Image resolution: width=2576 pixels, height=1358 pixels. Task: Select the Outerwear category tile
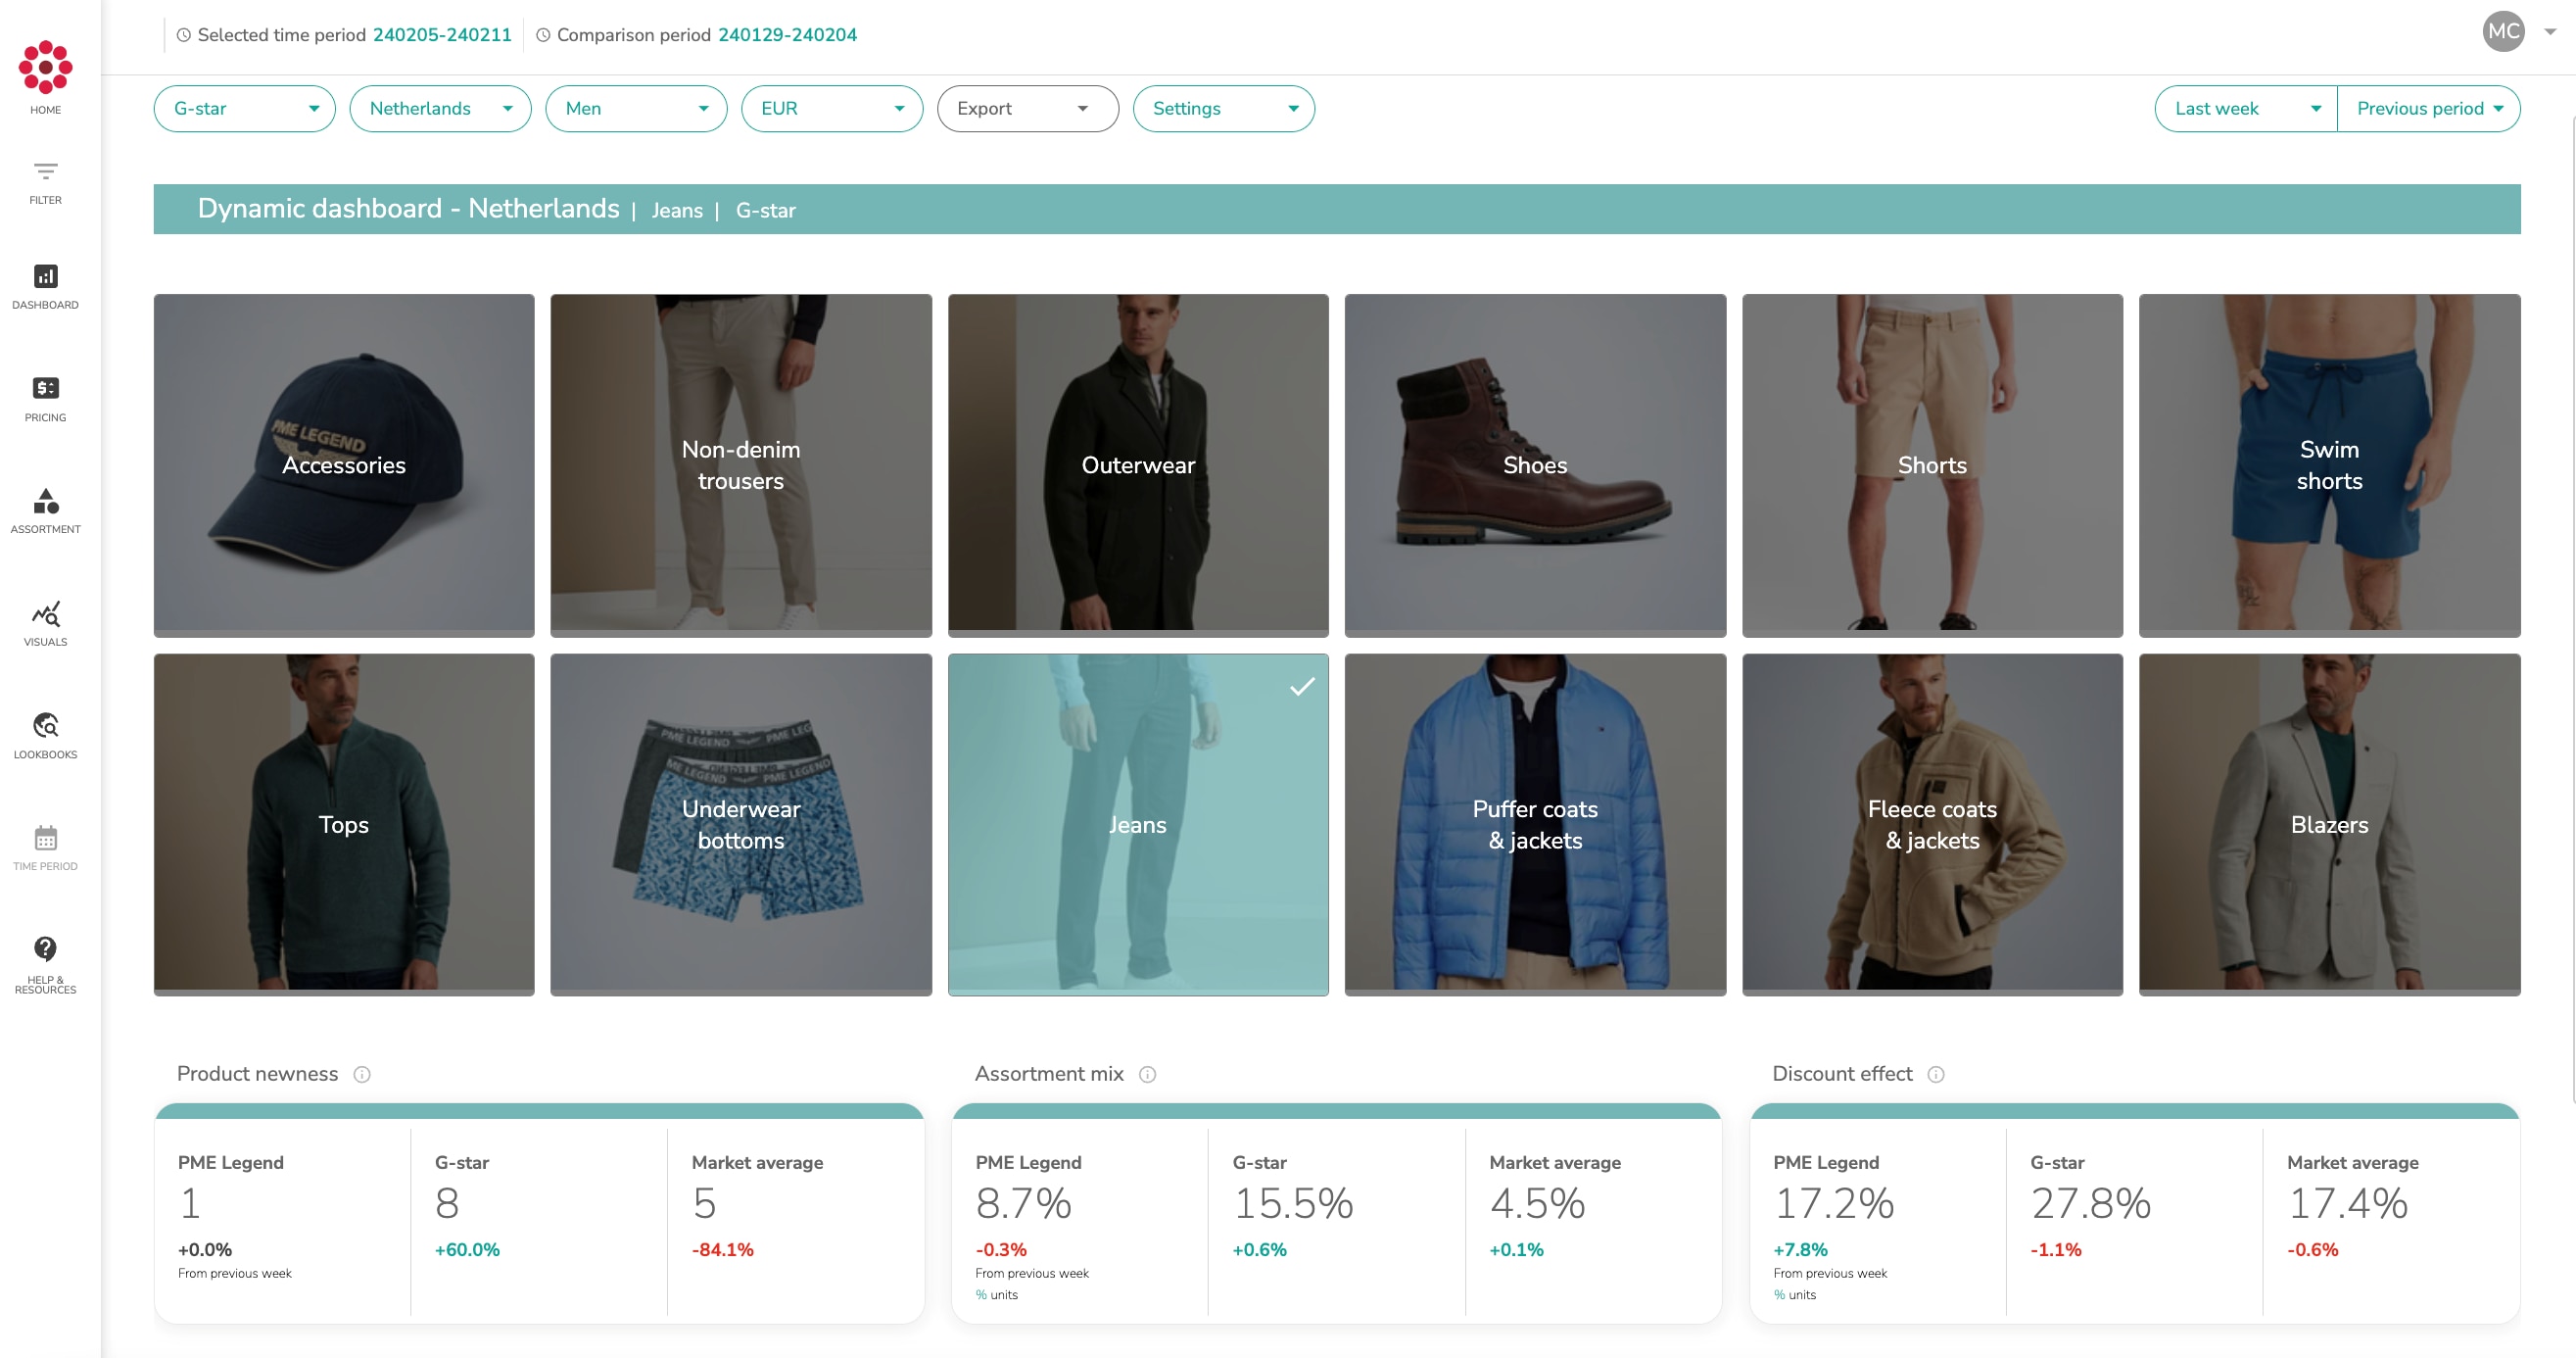pyautogui.click(x=1137, y=465)
